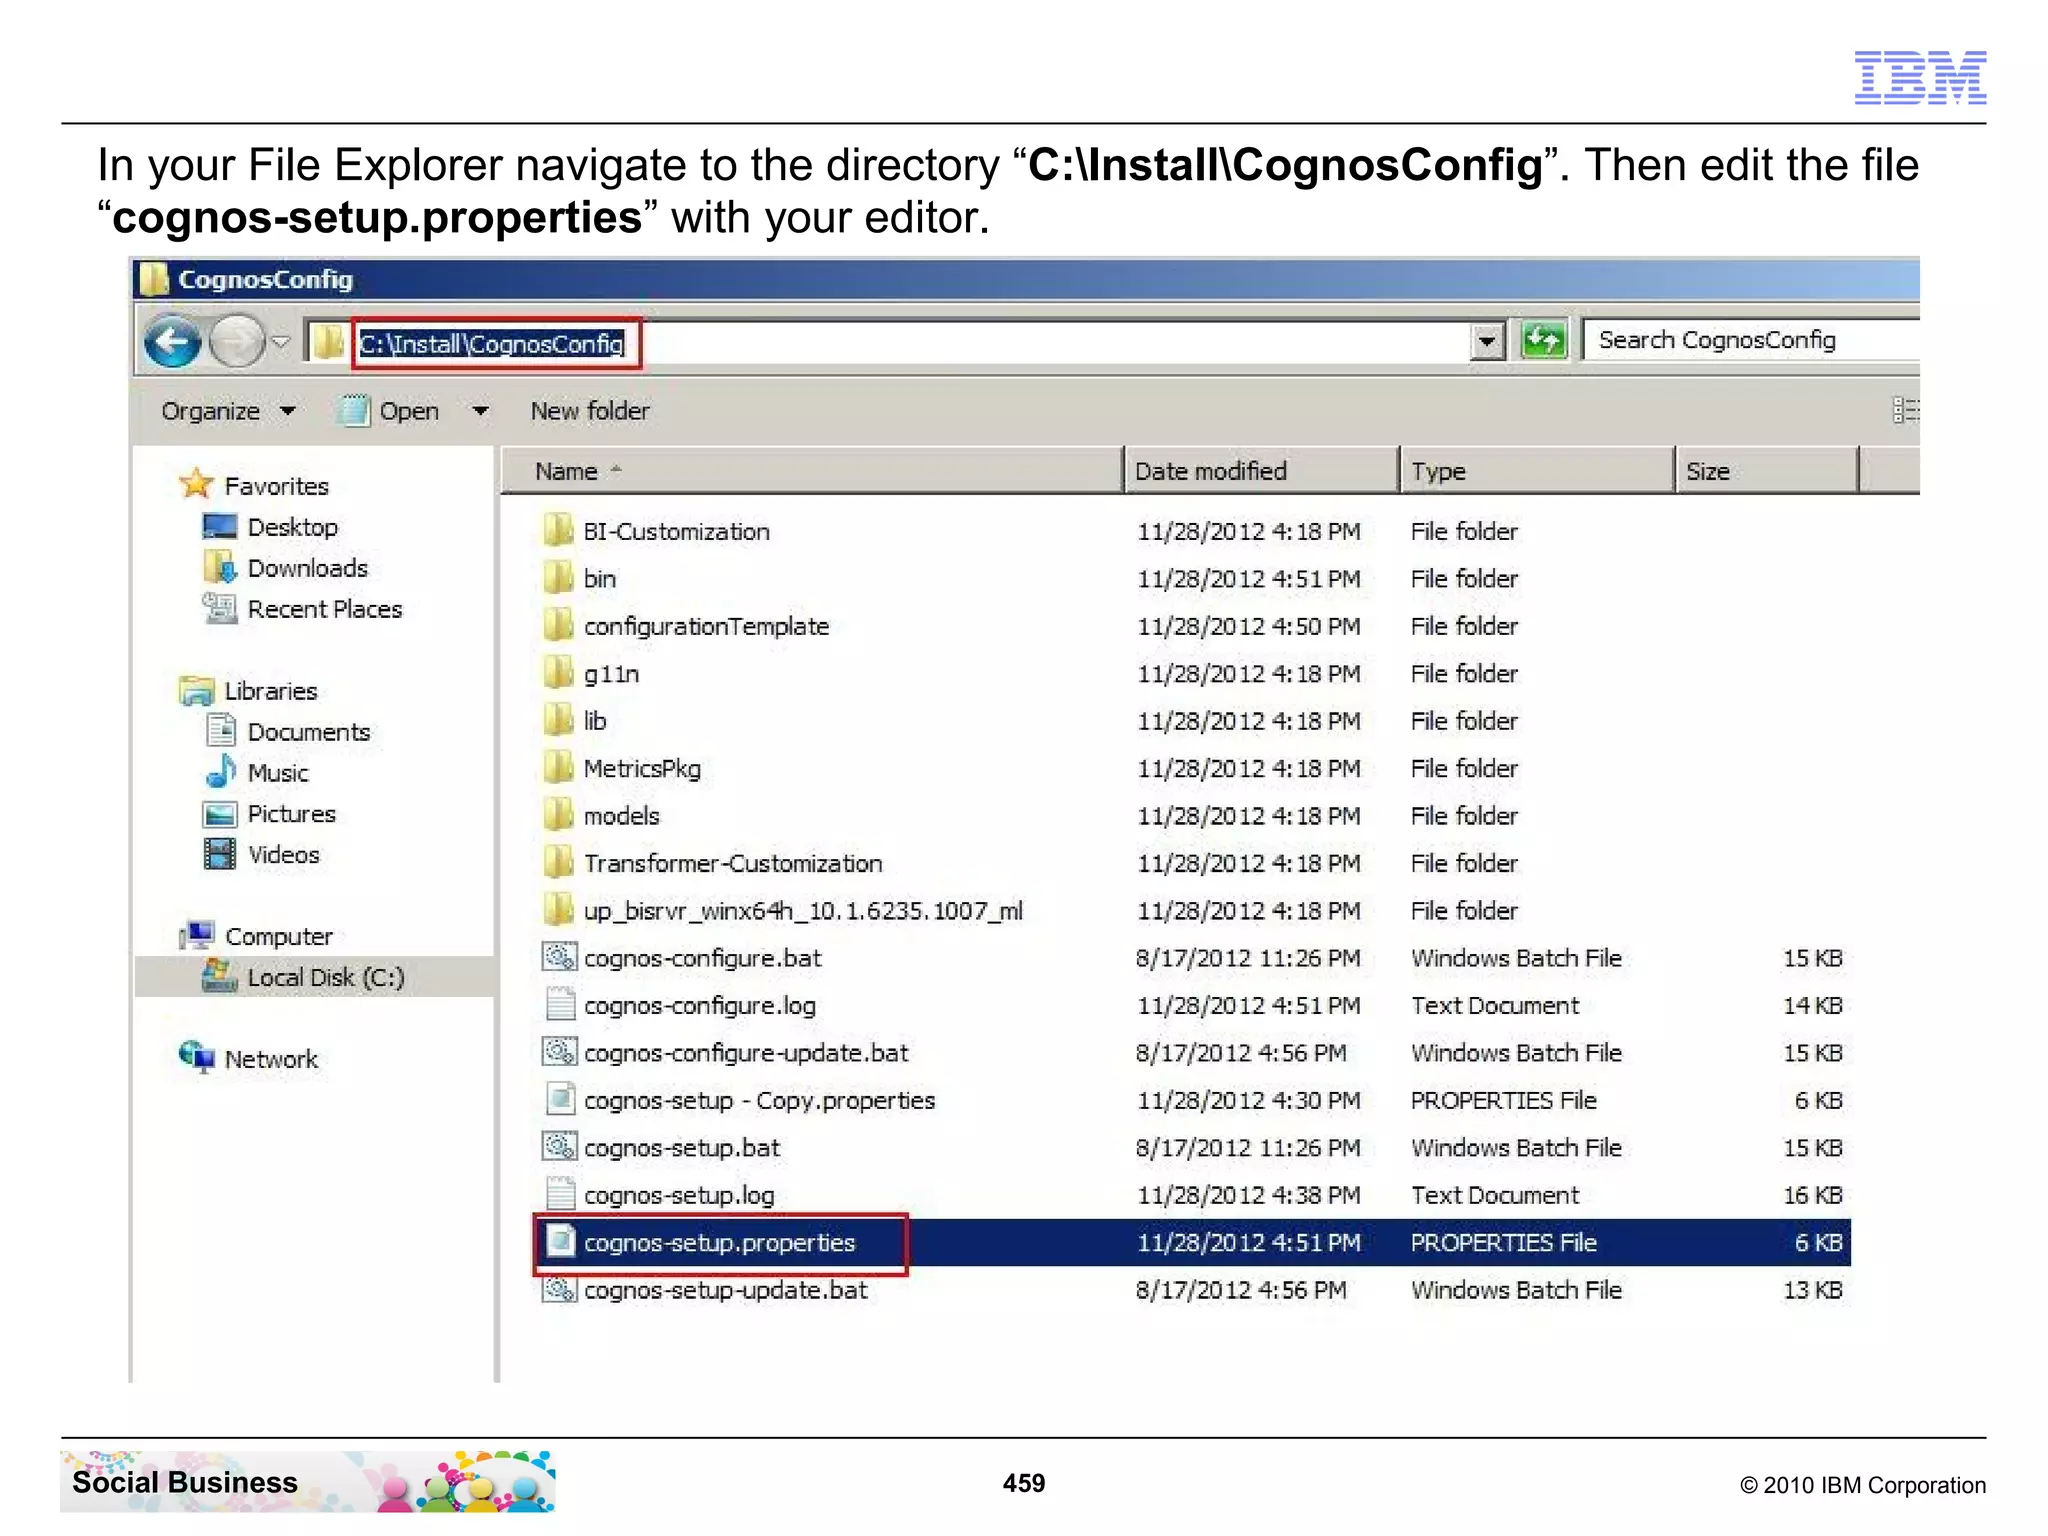The image size is (2048, 1536).
Task: Change view using the views icon
Action: (1905, 410)
